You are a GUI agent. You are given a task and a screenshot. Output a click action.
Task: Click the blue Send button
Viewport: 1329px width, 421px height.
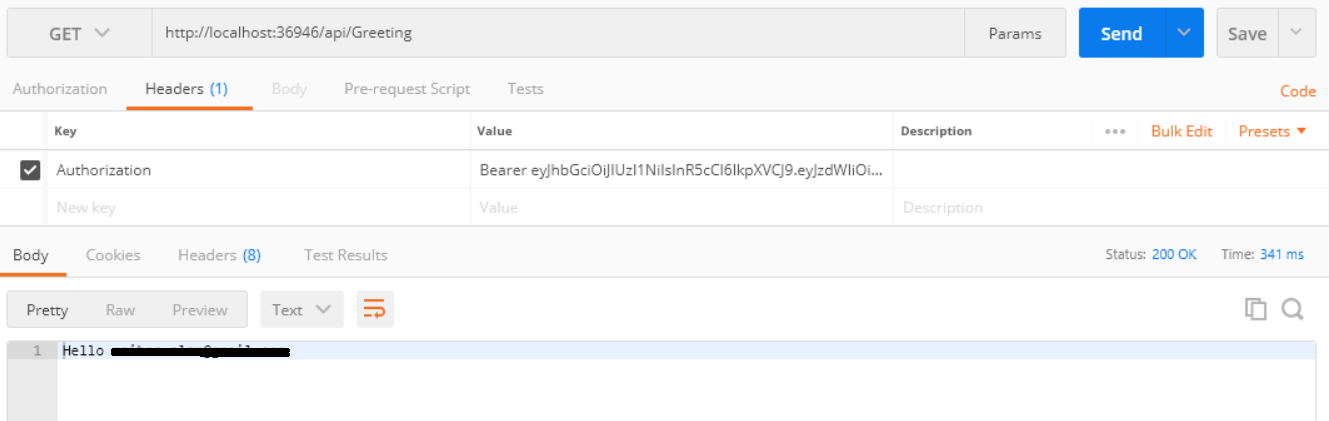(1121, 34)
